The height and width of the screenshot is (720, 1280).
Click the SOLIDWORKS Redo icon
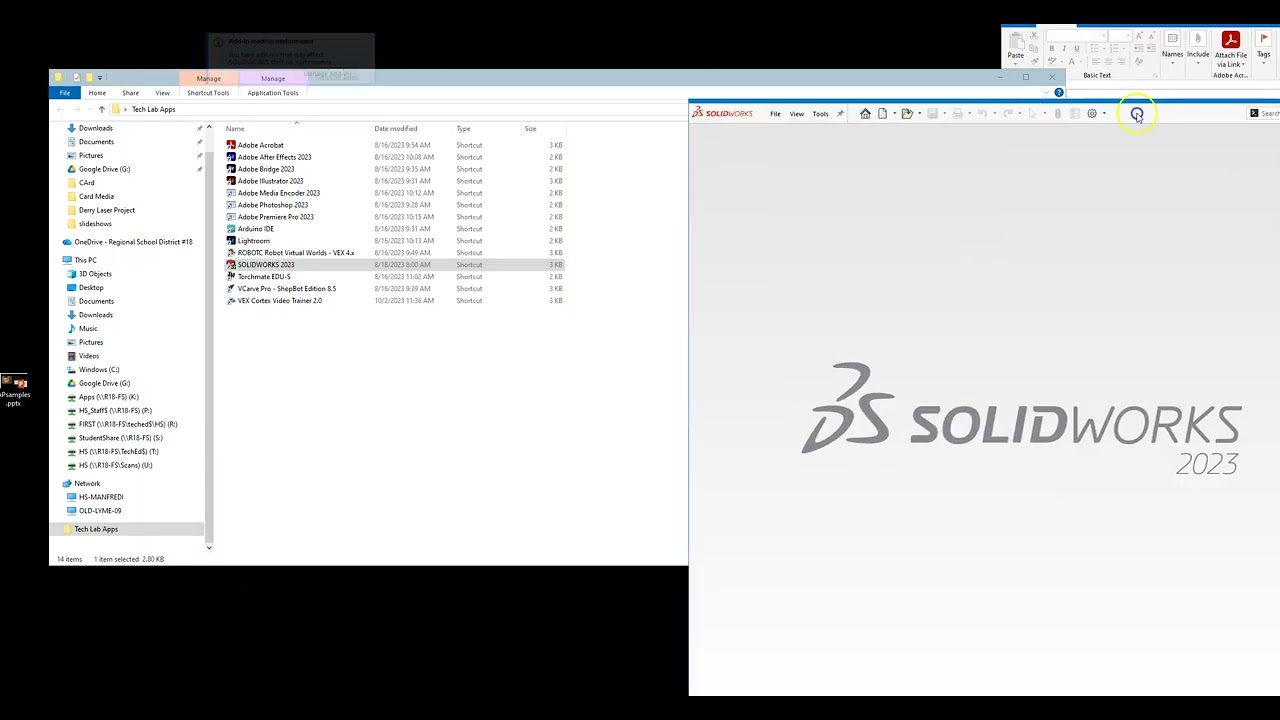point(1007,114)
